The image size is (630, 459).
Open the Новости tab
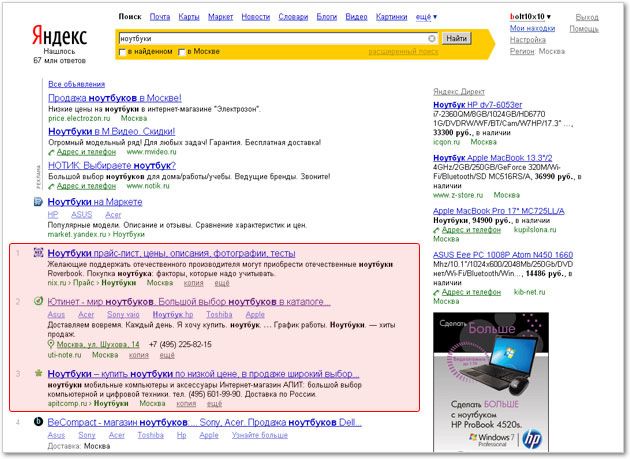point(256,17)
